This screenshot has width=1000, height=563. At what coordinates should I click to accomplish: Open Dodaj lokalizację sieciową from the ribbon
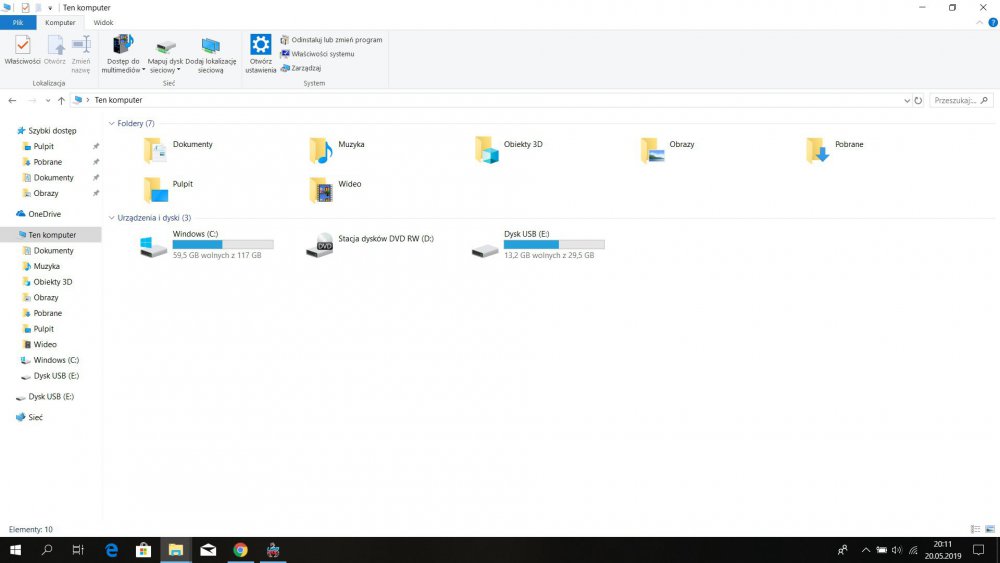click(210, 52)
